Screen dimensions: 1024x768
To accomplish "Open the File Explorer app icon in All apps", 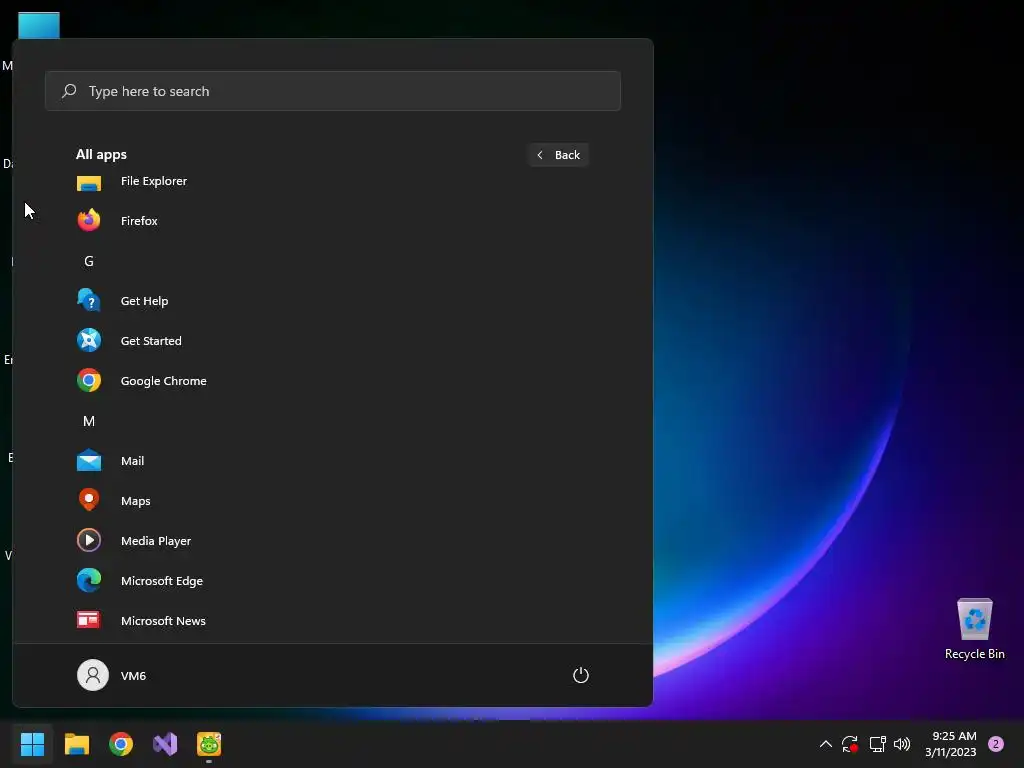I will click(89, 183).
